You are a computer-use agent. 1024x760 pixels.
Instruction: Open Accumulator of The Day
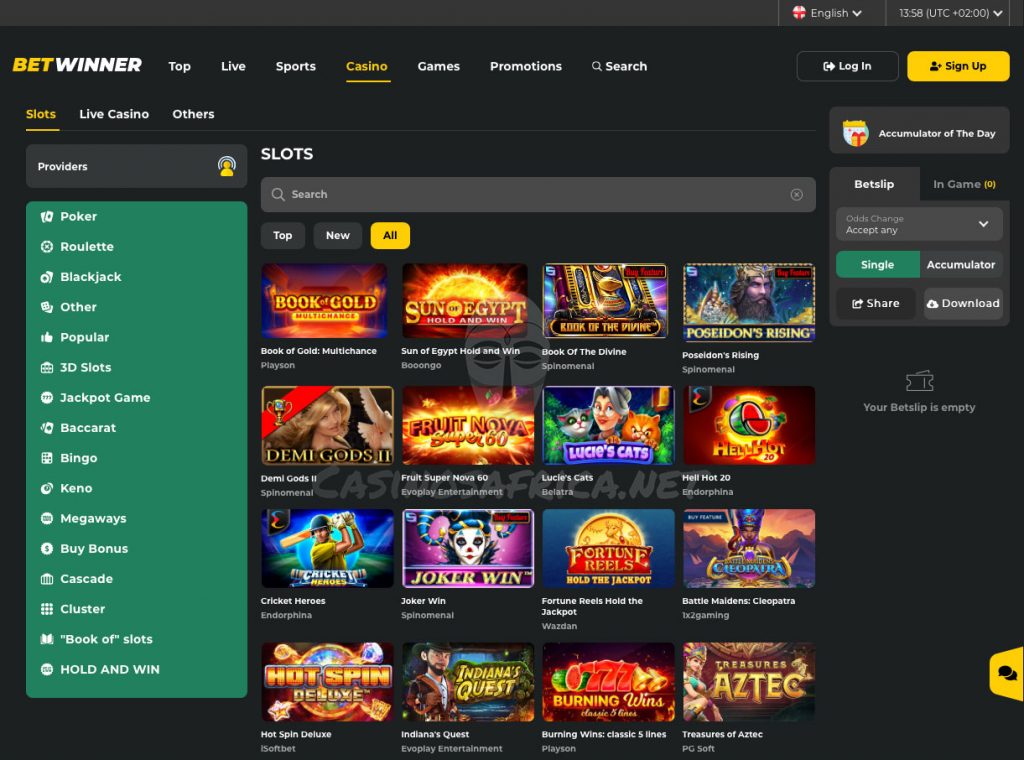[x=919, y=130]
